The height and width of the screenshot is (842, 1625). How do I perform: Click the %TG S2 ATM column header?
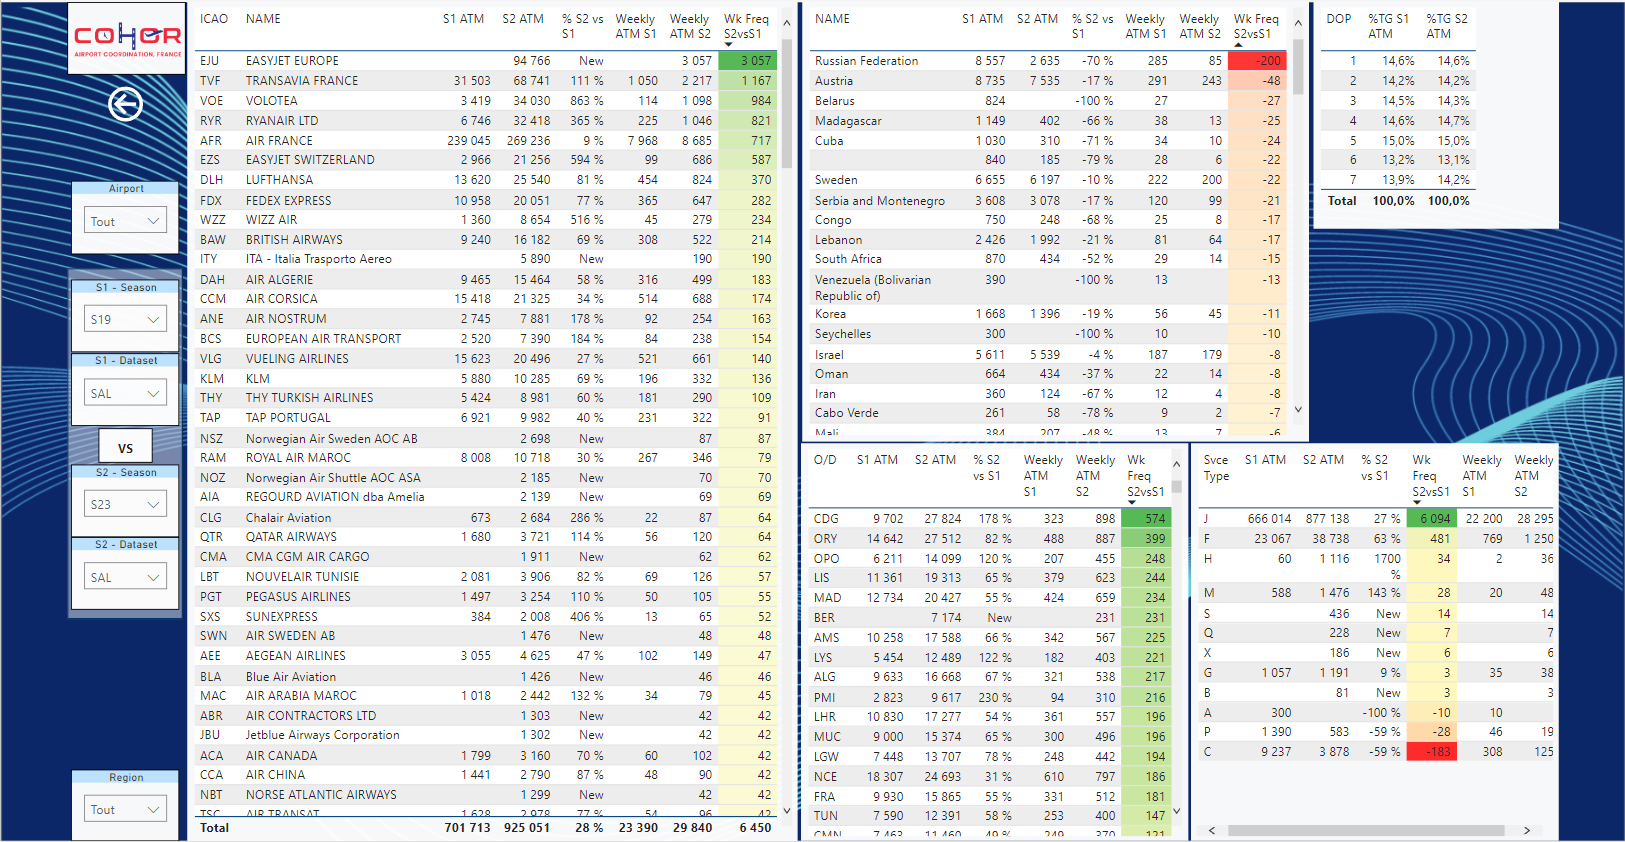[1447, 26]
